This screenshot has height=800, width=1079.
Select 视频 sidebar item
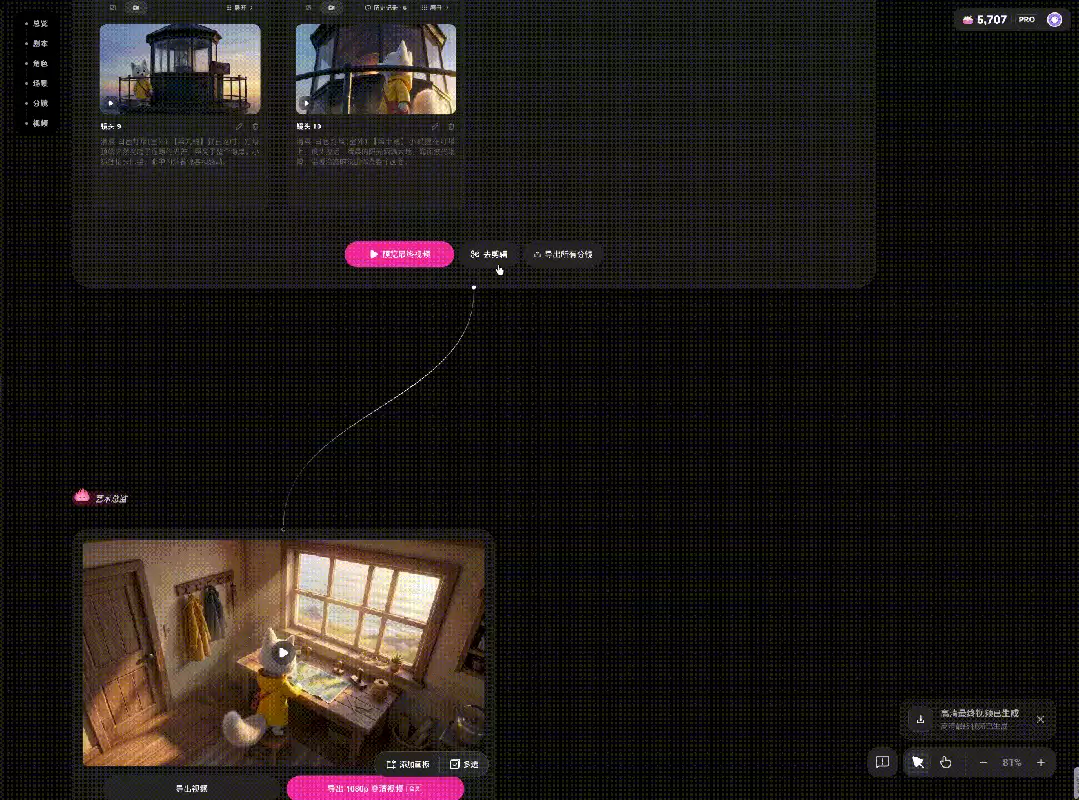40,123
